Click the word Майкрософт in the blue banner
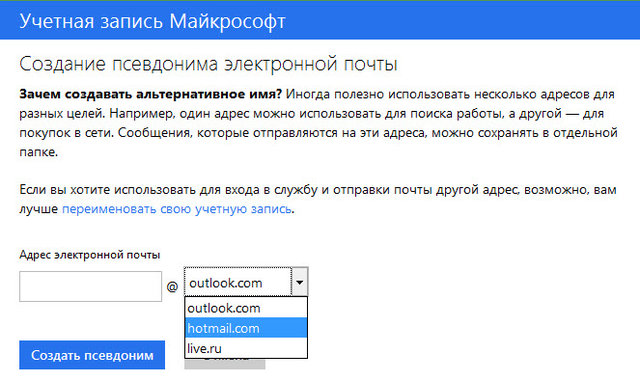 point(227,21)
